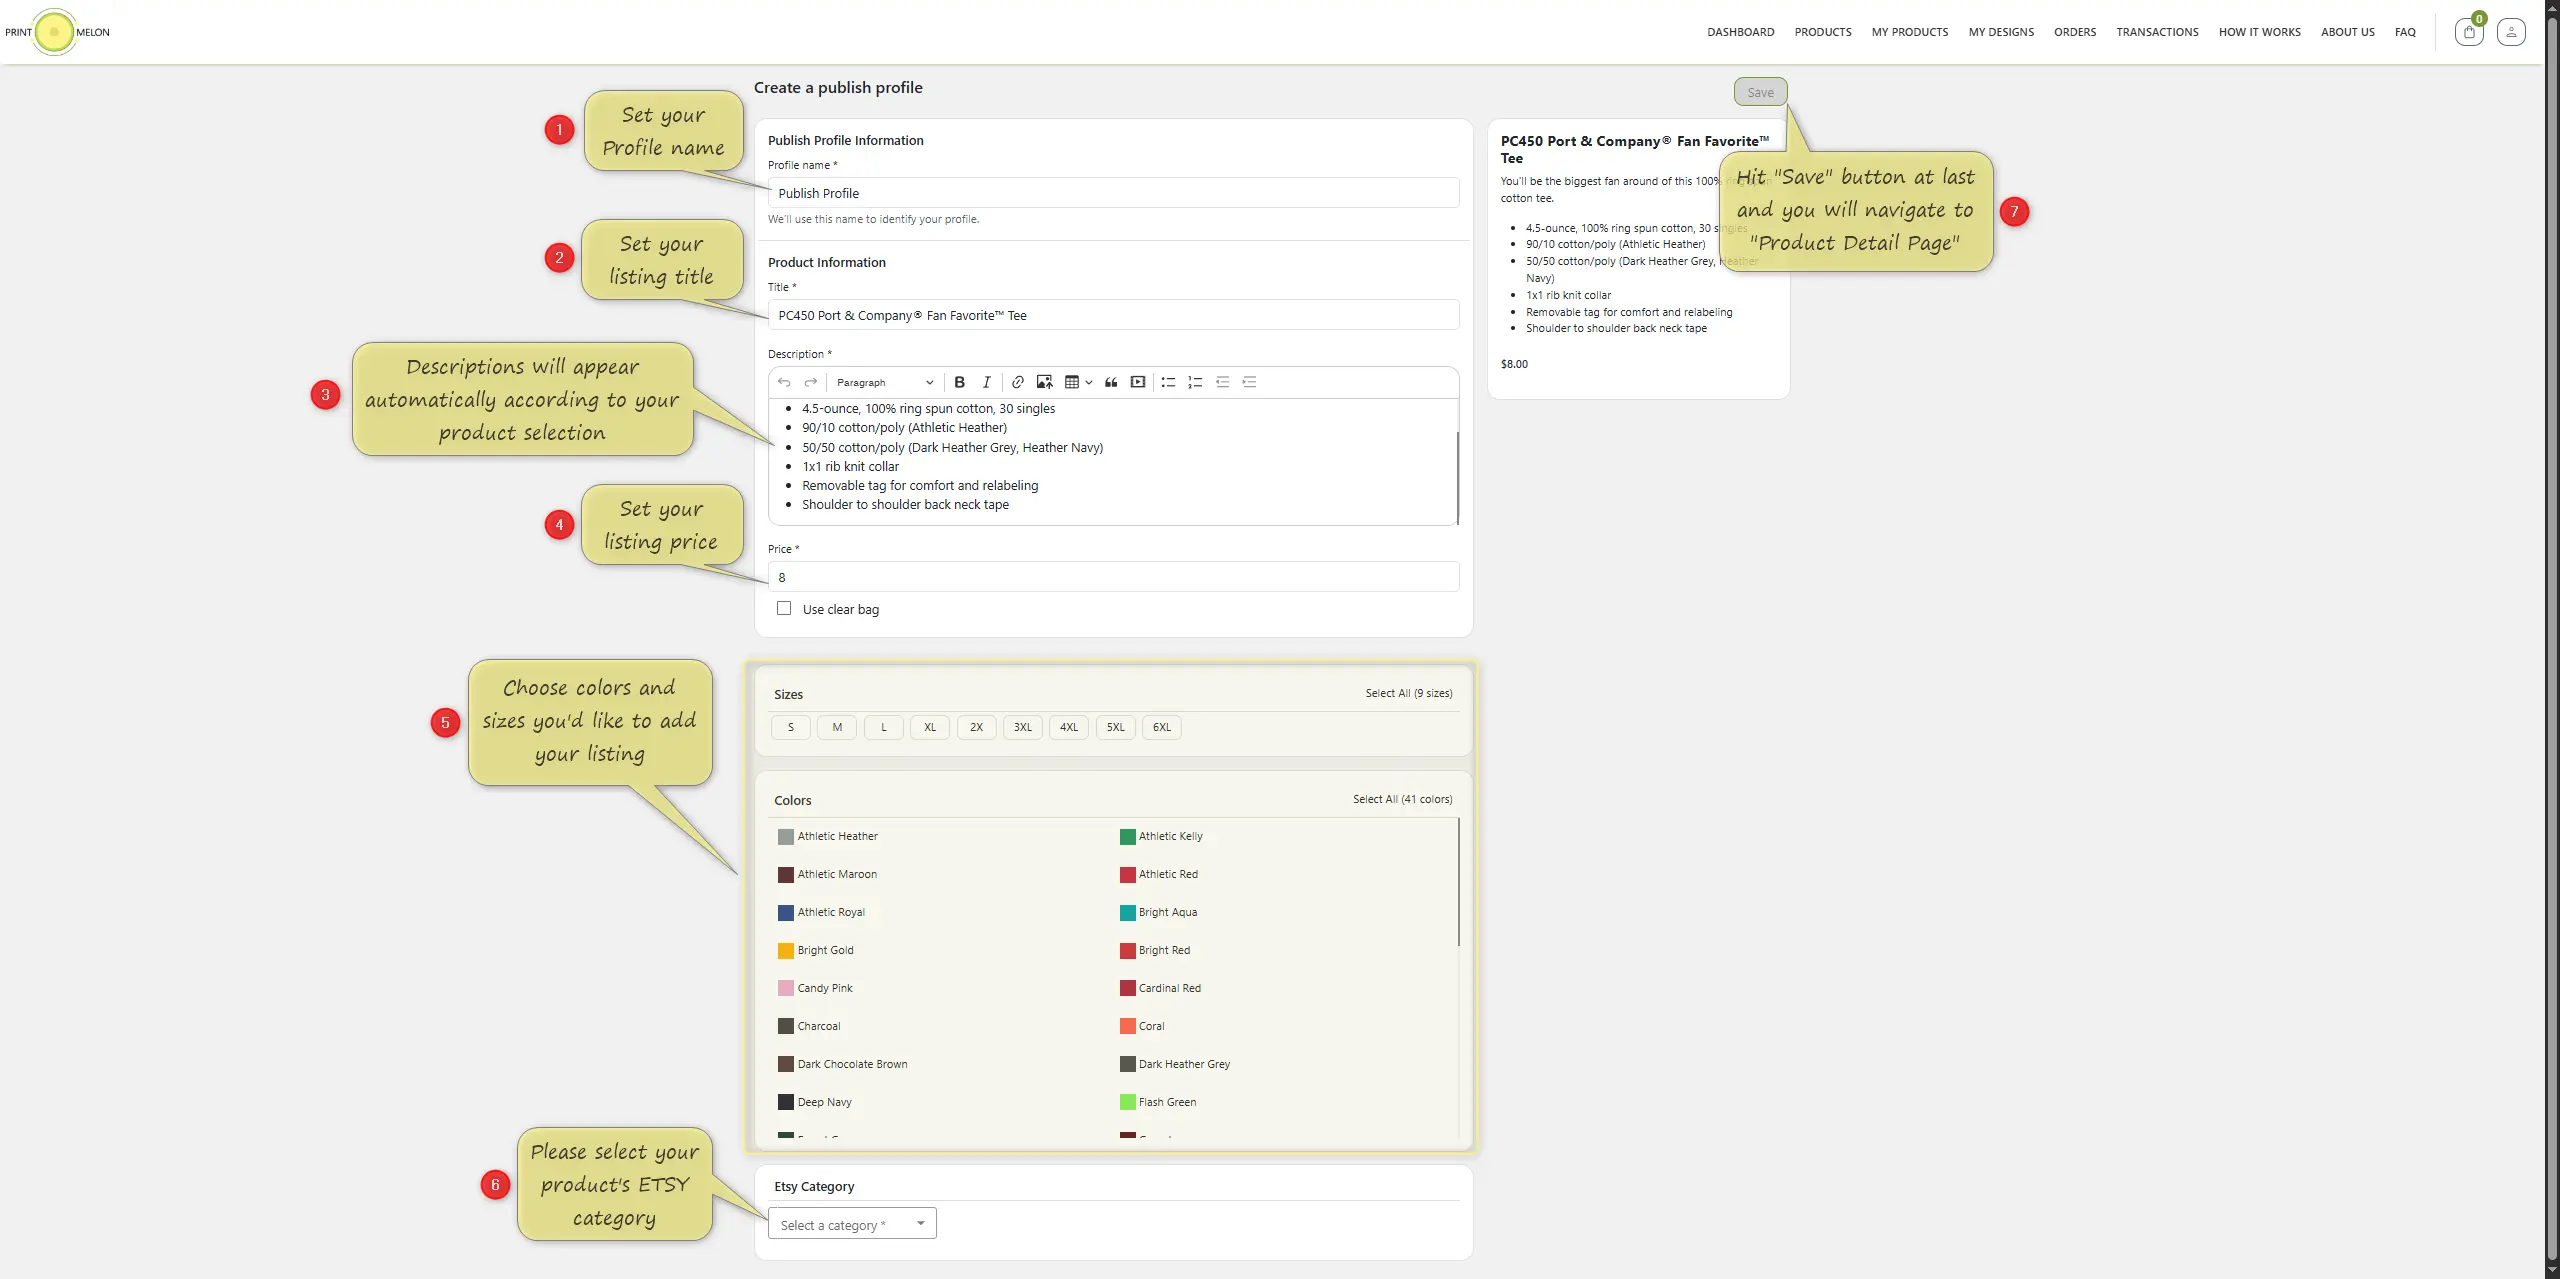Open the My Products page
This screenshot has height=1279, width=2560.
1910,32
